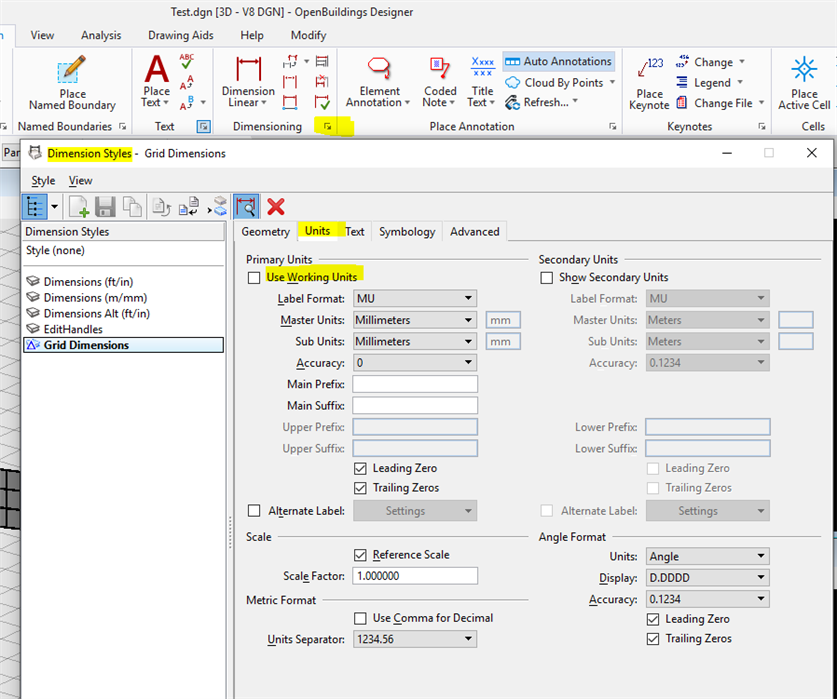Screen dimensions: 837x699
Task: Click Element Annotation tool icon
Action: (x=379, y=68)
